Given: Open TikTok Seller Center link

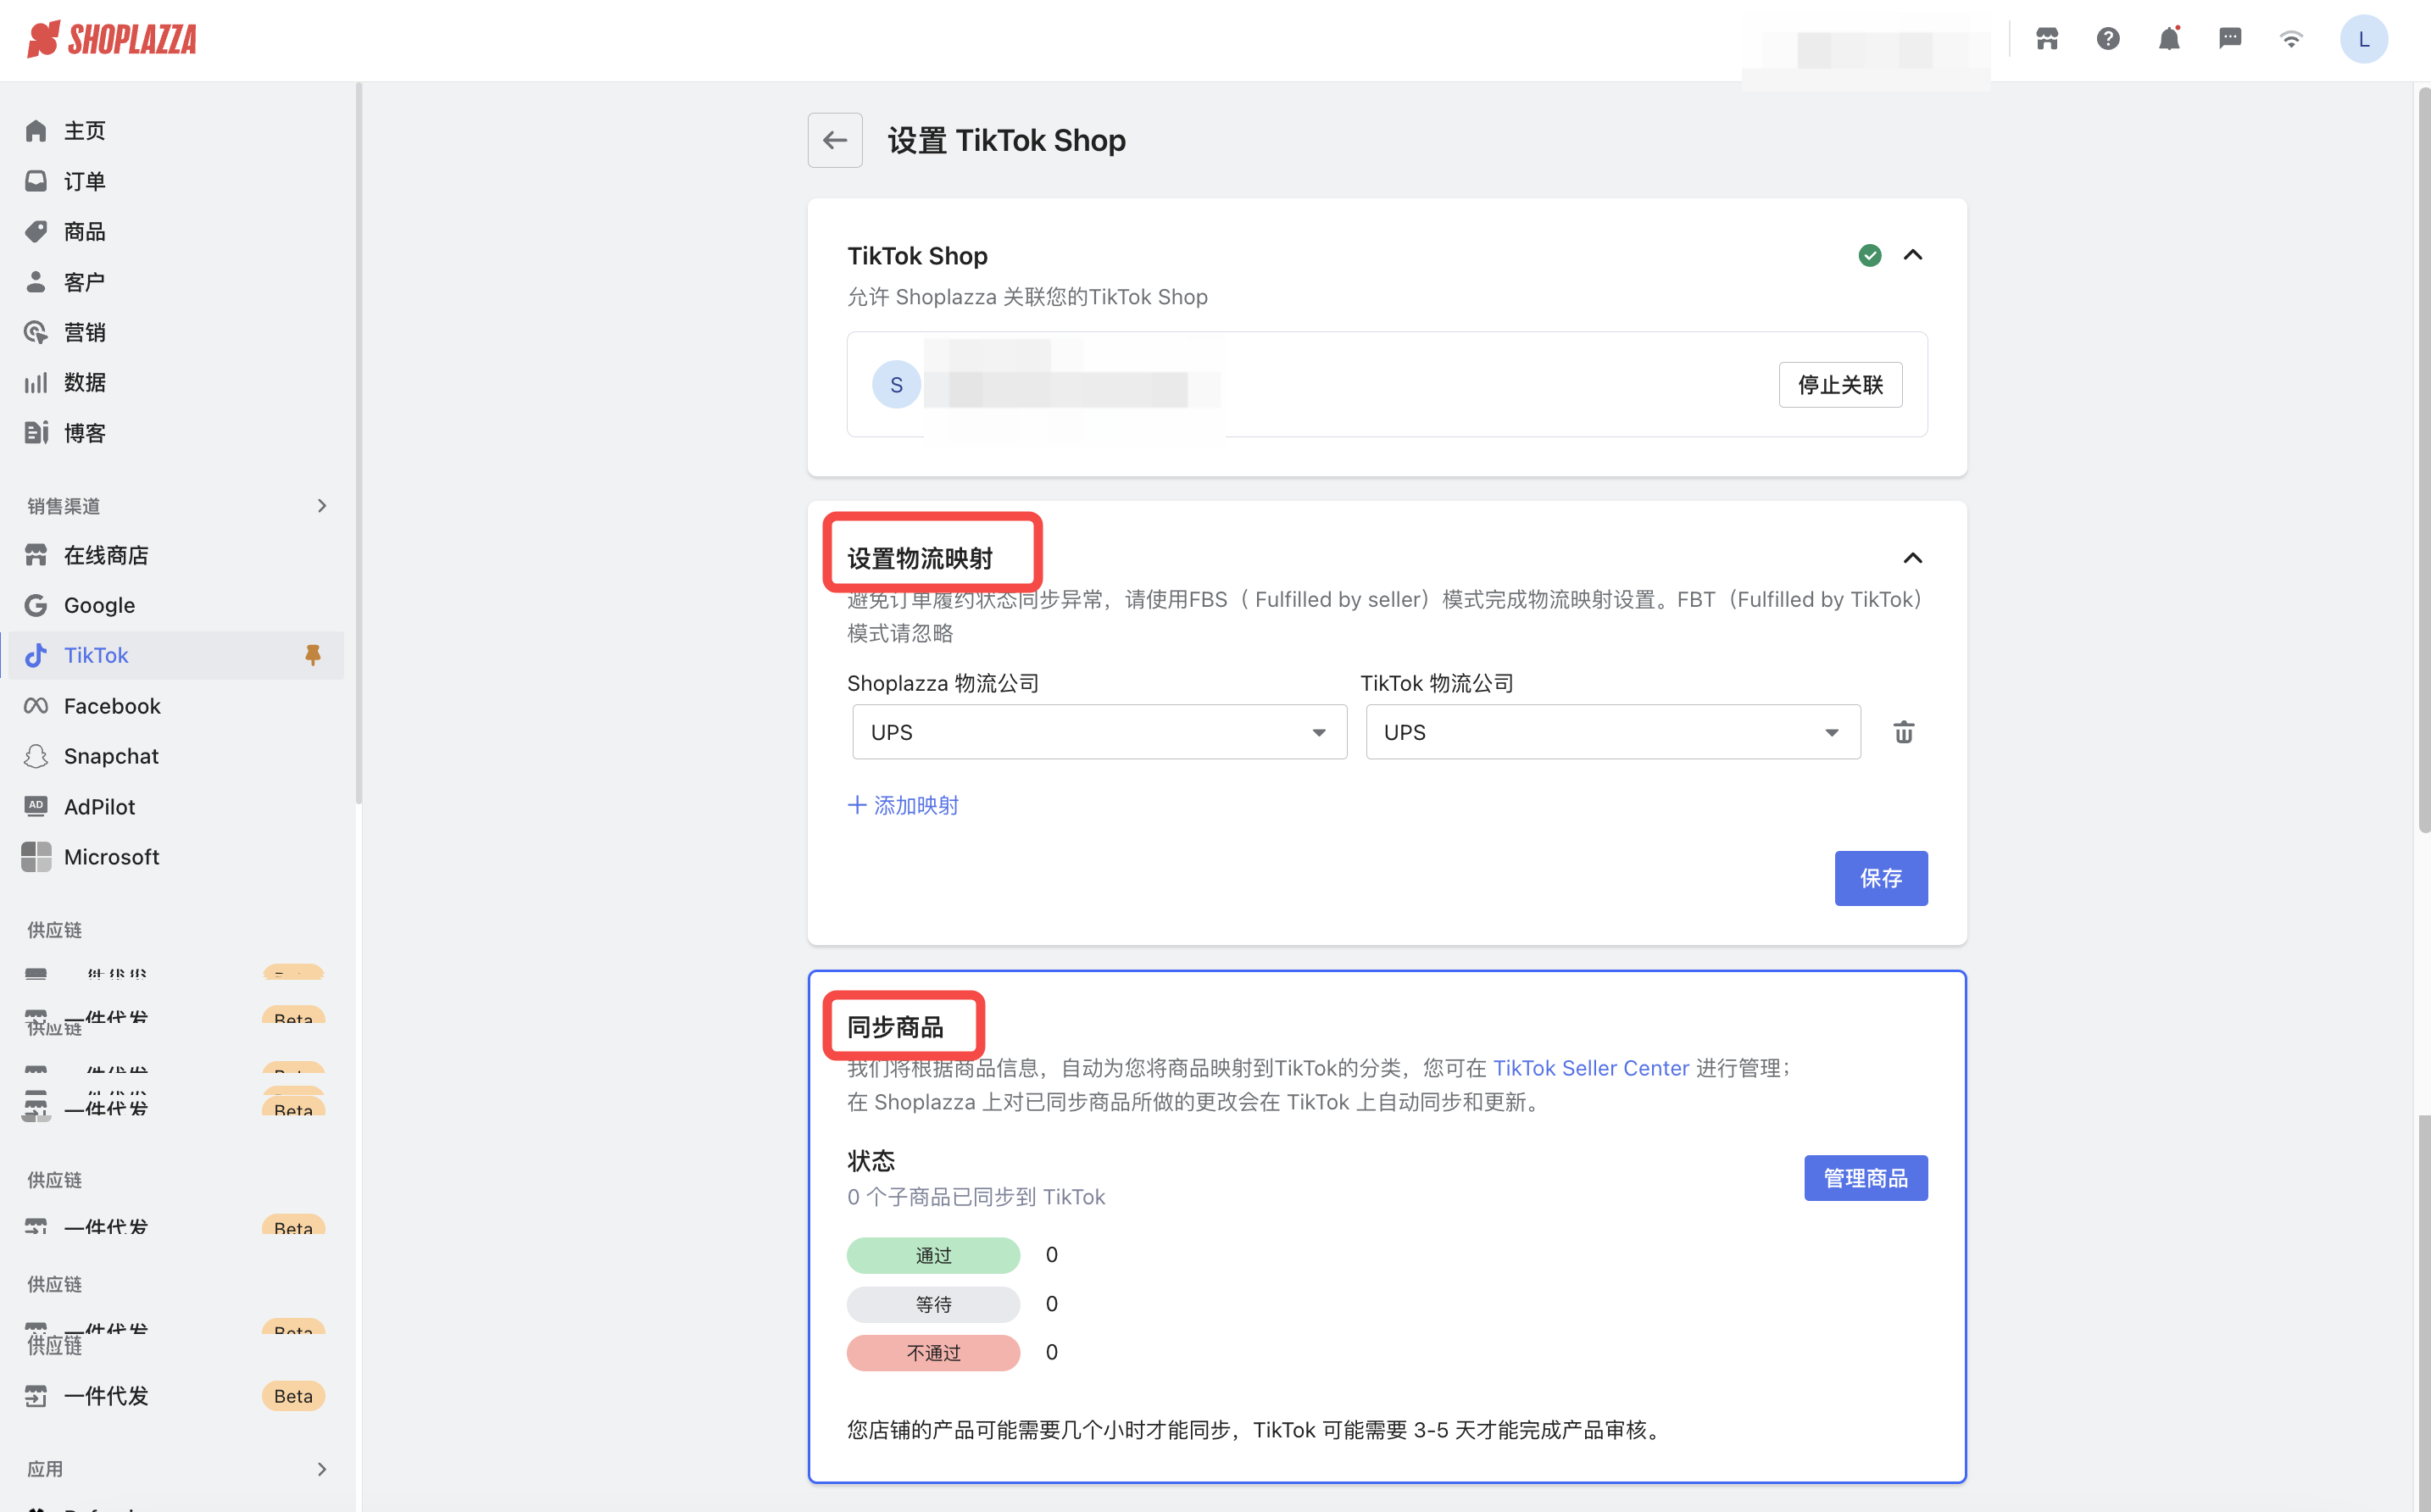Looking at the screenshot, I should tap(1590, 1068).
